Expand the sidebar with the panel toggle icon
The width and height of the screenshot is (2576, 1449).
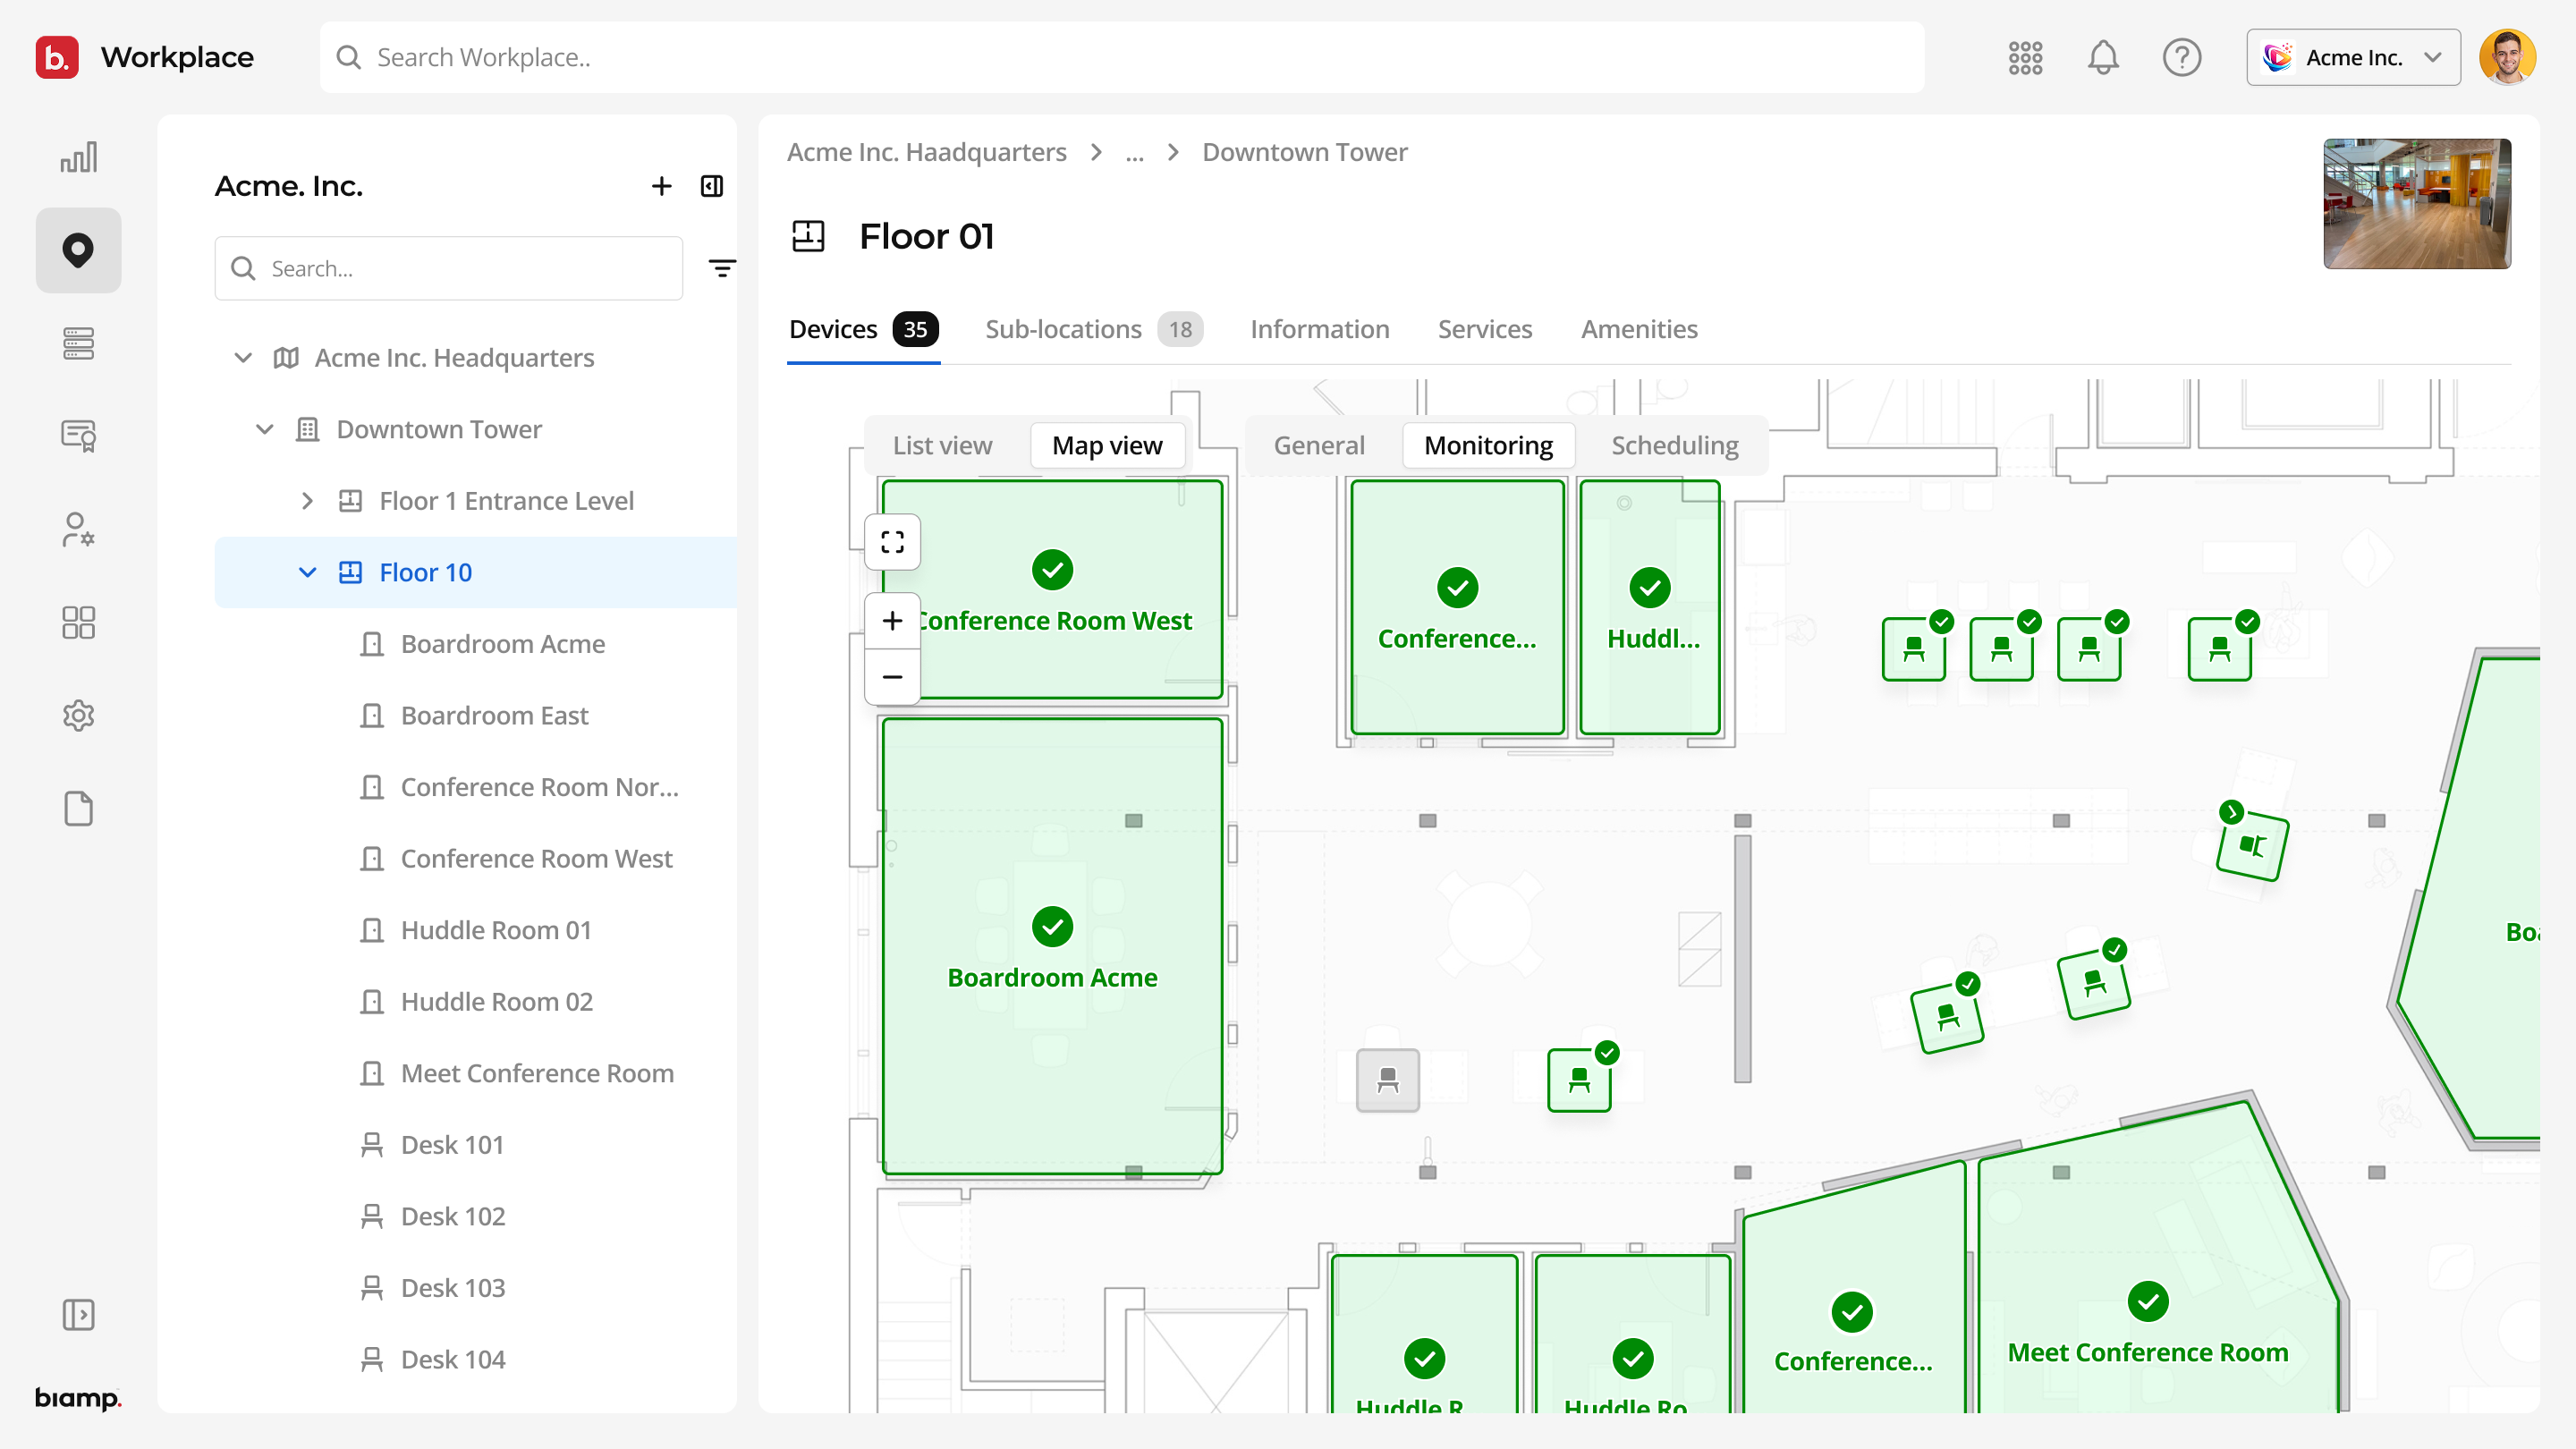78,1314
